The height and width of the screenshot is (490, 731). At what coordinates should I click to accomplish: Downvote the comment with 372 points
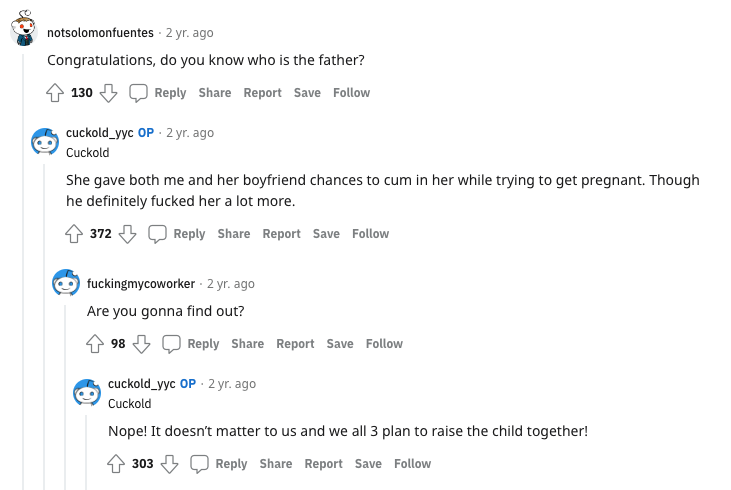tap(127, 234)
